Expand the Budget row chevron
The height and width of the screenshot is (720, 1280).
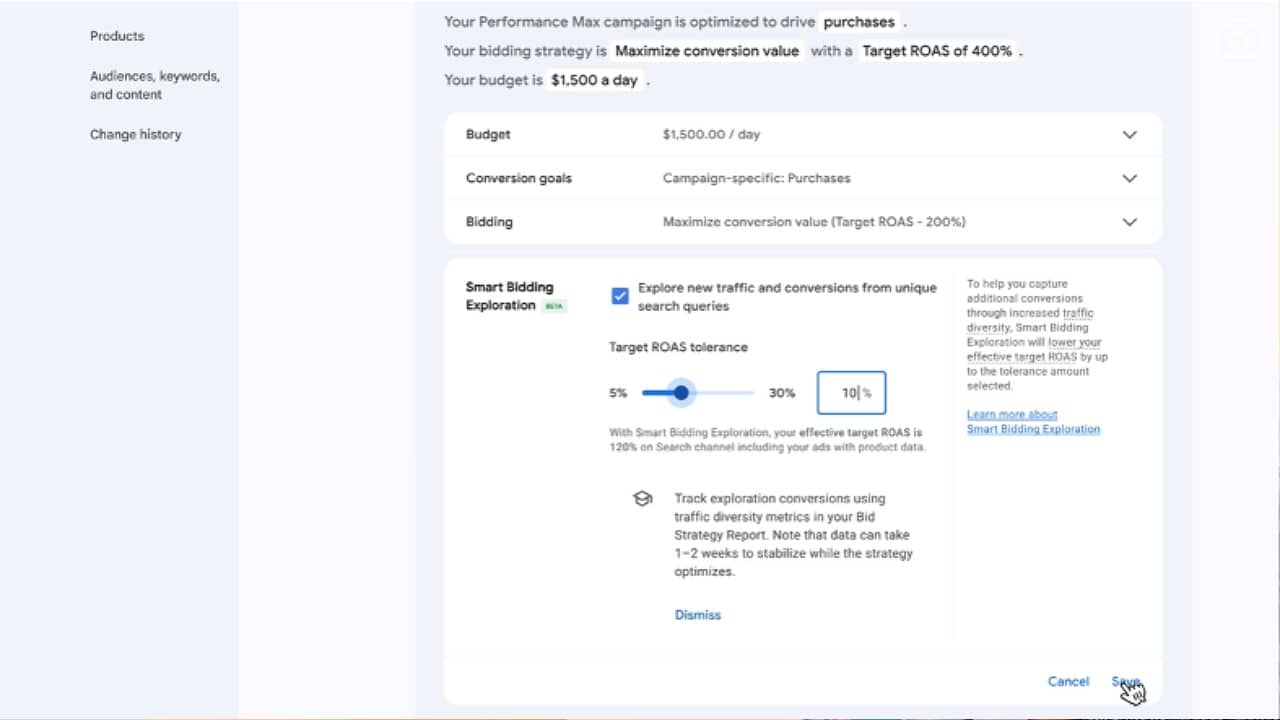(1129, 134)
